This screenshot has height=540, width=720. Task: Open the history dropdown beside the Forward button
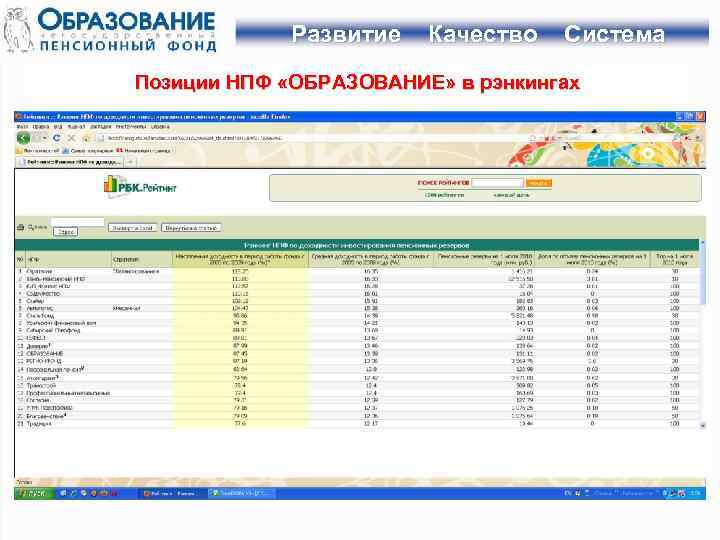pos(45,138)
